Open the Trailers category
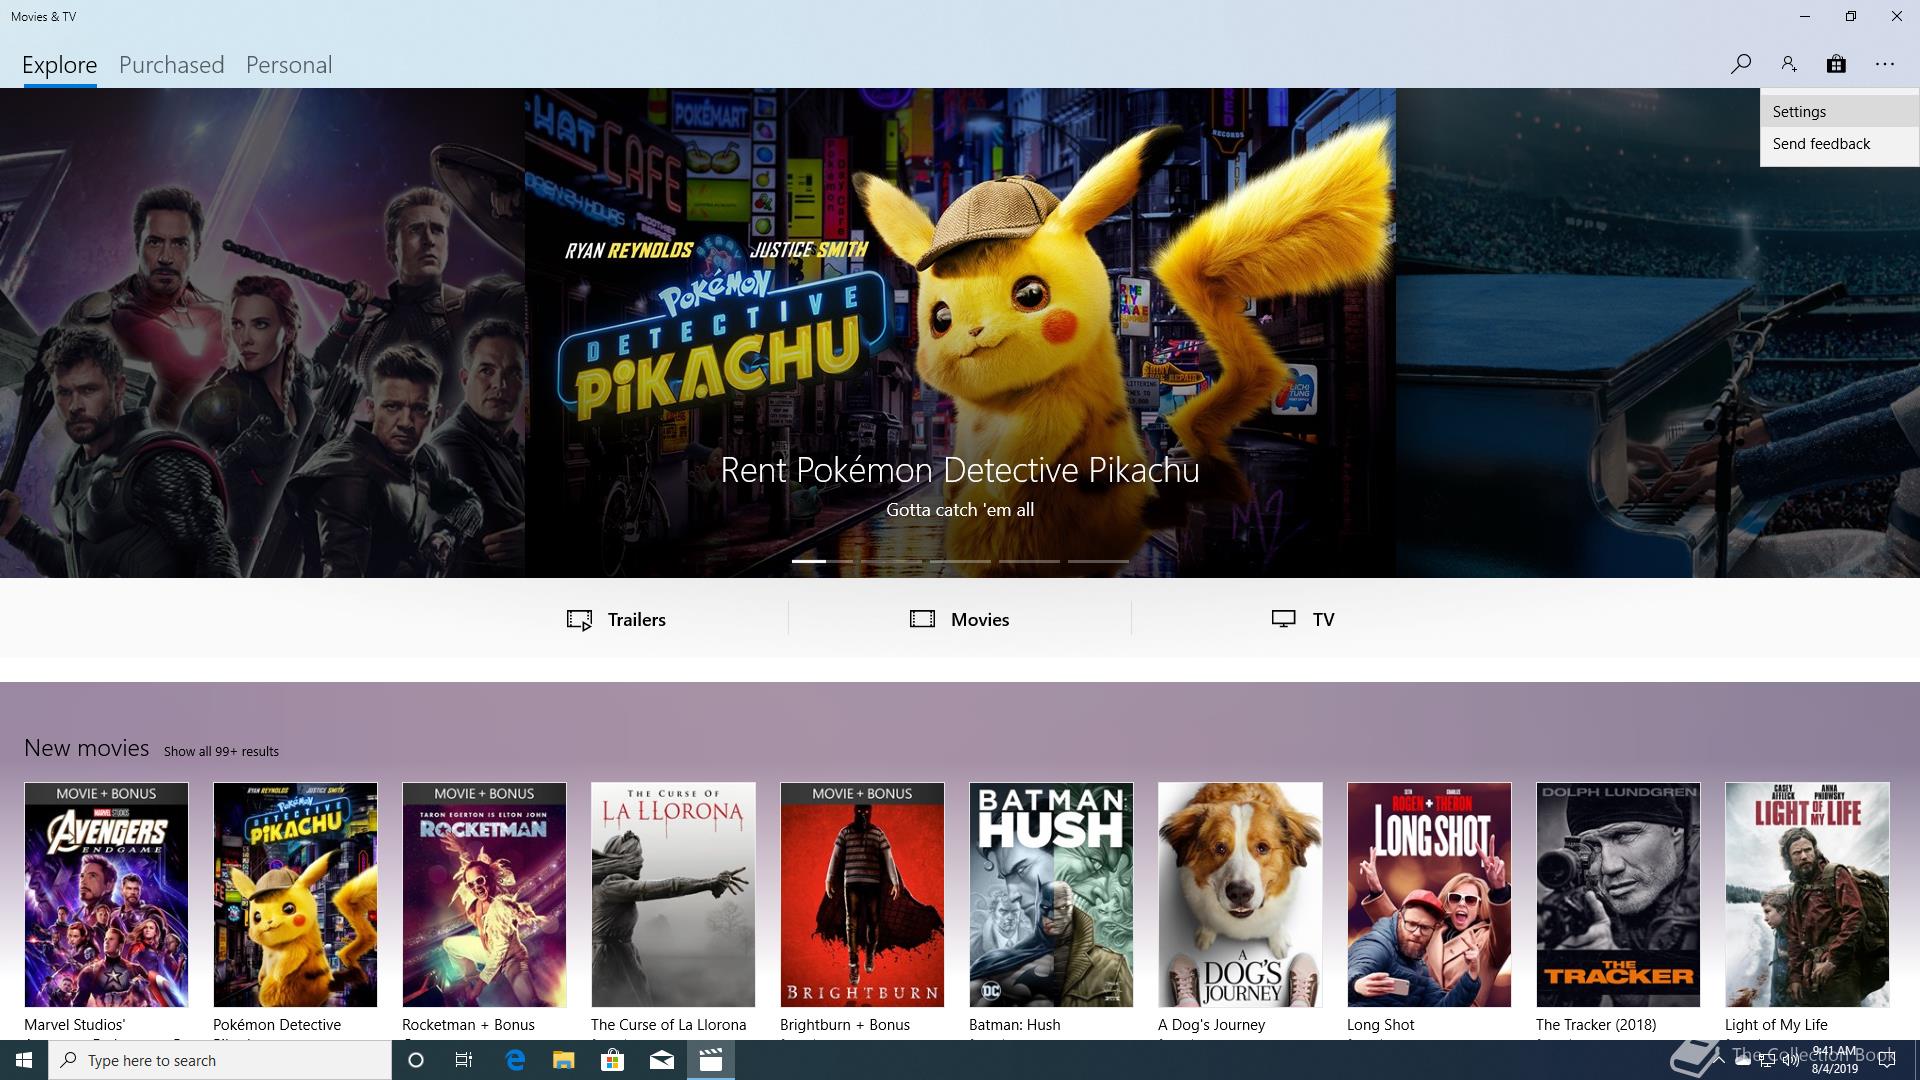The height and width of the screenshot is (1080, 1920). pos(616,619)
